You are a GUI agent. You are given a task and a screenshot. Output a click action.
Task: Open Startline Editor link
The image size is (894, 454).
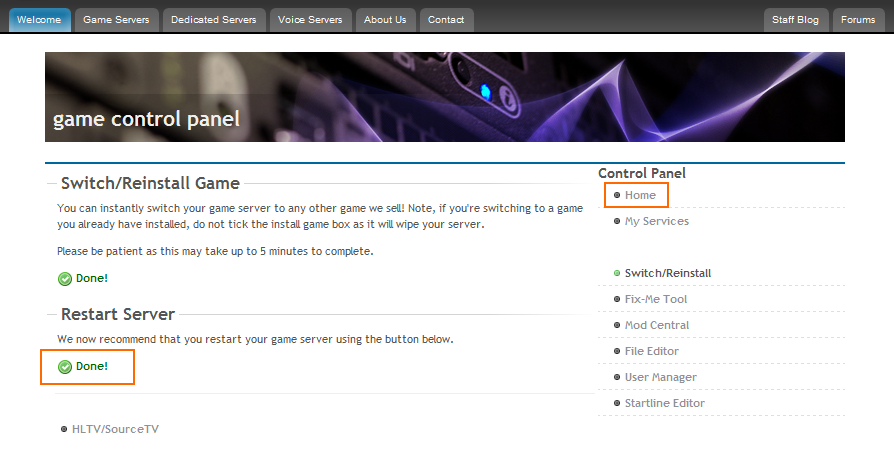click(x=665, y=403)
